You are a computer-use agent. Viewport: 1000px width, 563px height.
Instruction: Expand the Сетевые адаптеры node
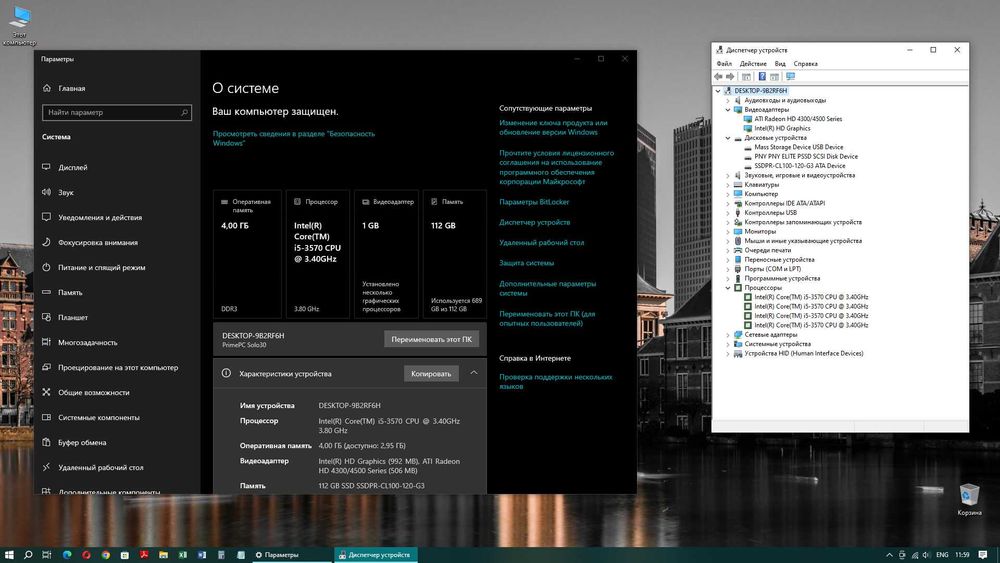pos(728,335)
